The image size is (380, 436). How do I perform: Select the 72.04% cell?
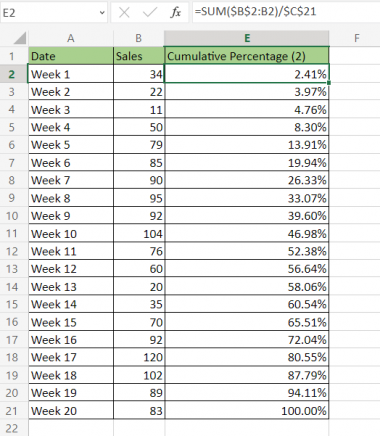[247, 340]
